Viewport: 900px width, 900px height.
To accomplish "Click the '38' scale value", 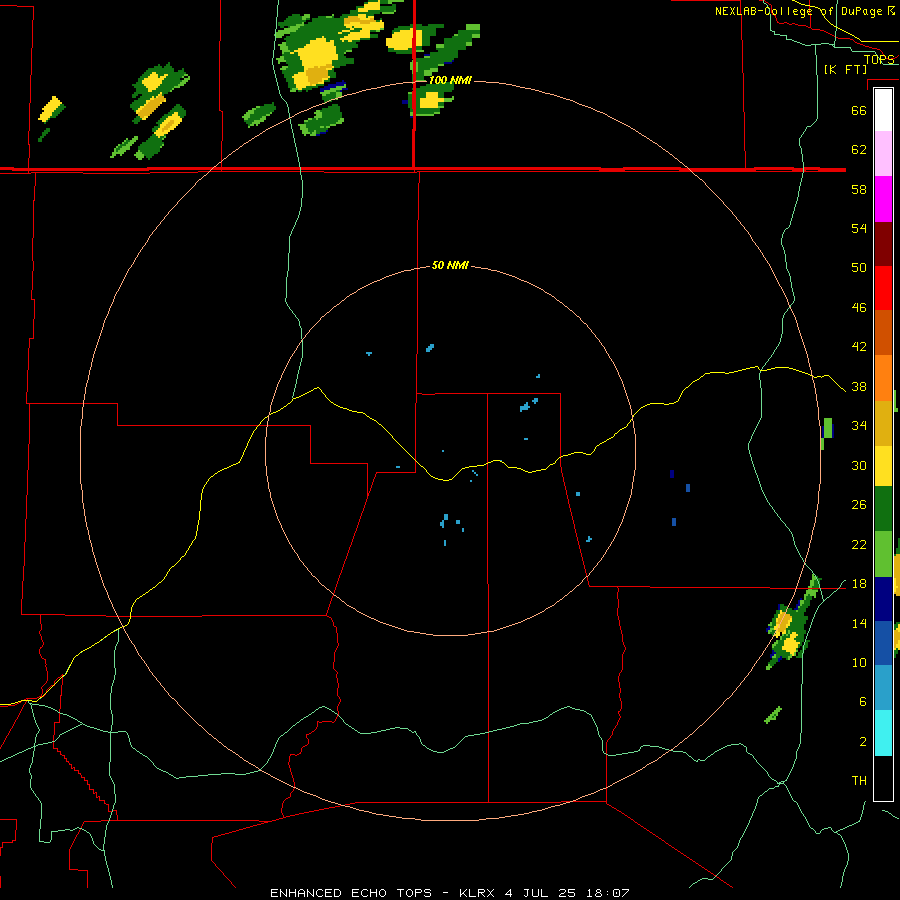I will 859,386.
